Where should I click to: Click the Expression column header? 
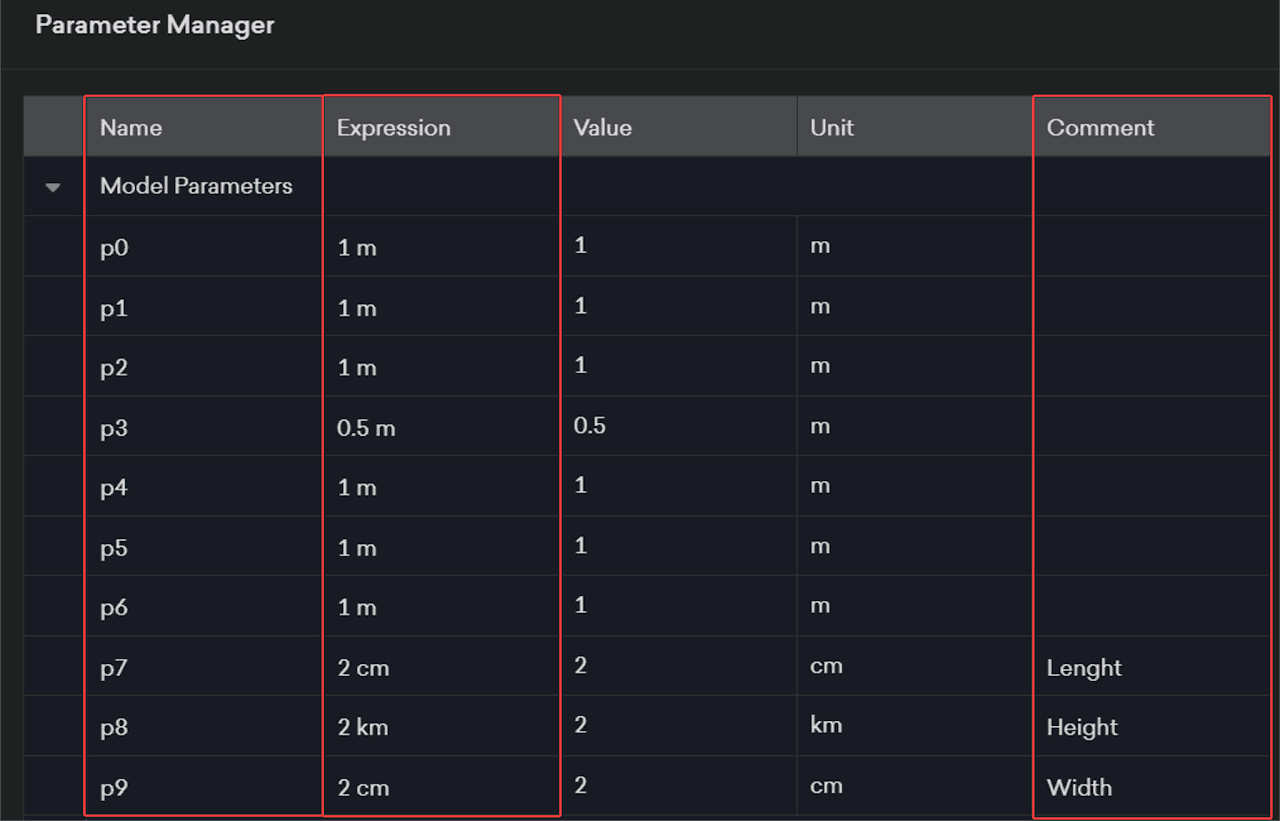pos(393,128)
